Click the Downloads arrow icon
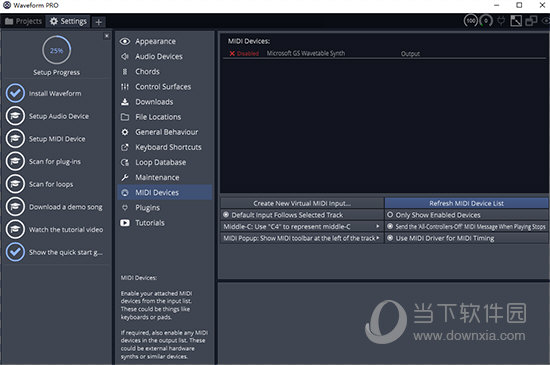This screenshot has height=365, width=550. pyautogui.click(x=125, y=102)
